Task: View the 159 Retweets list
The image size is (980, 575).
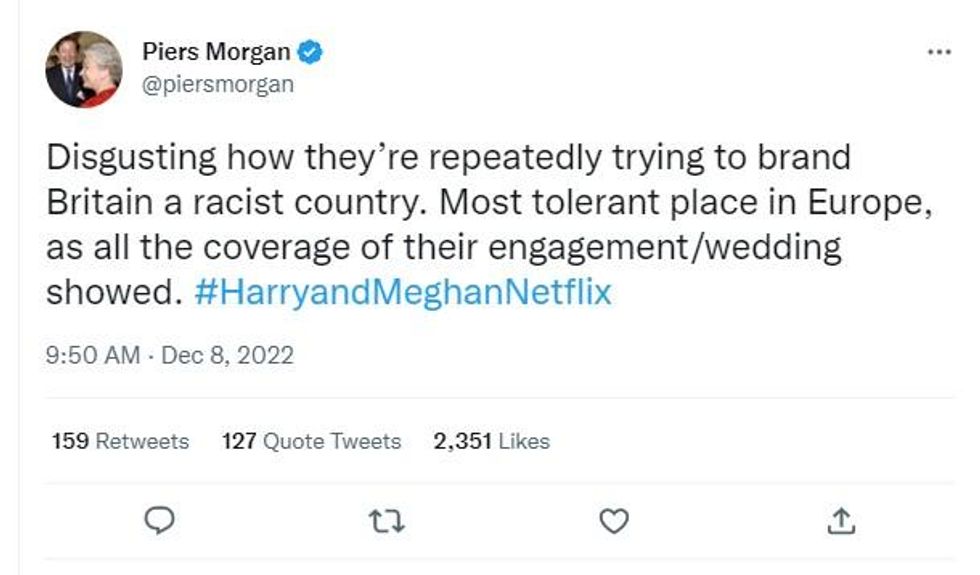Action: tap(120, 441)
